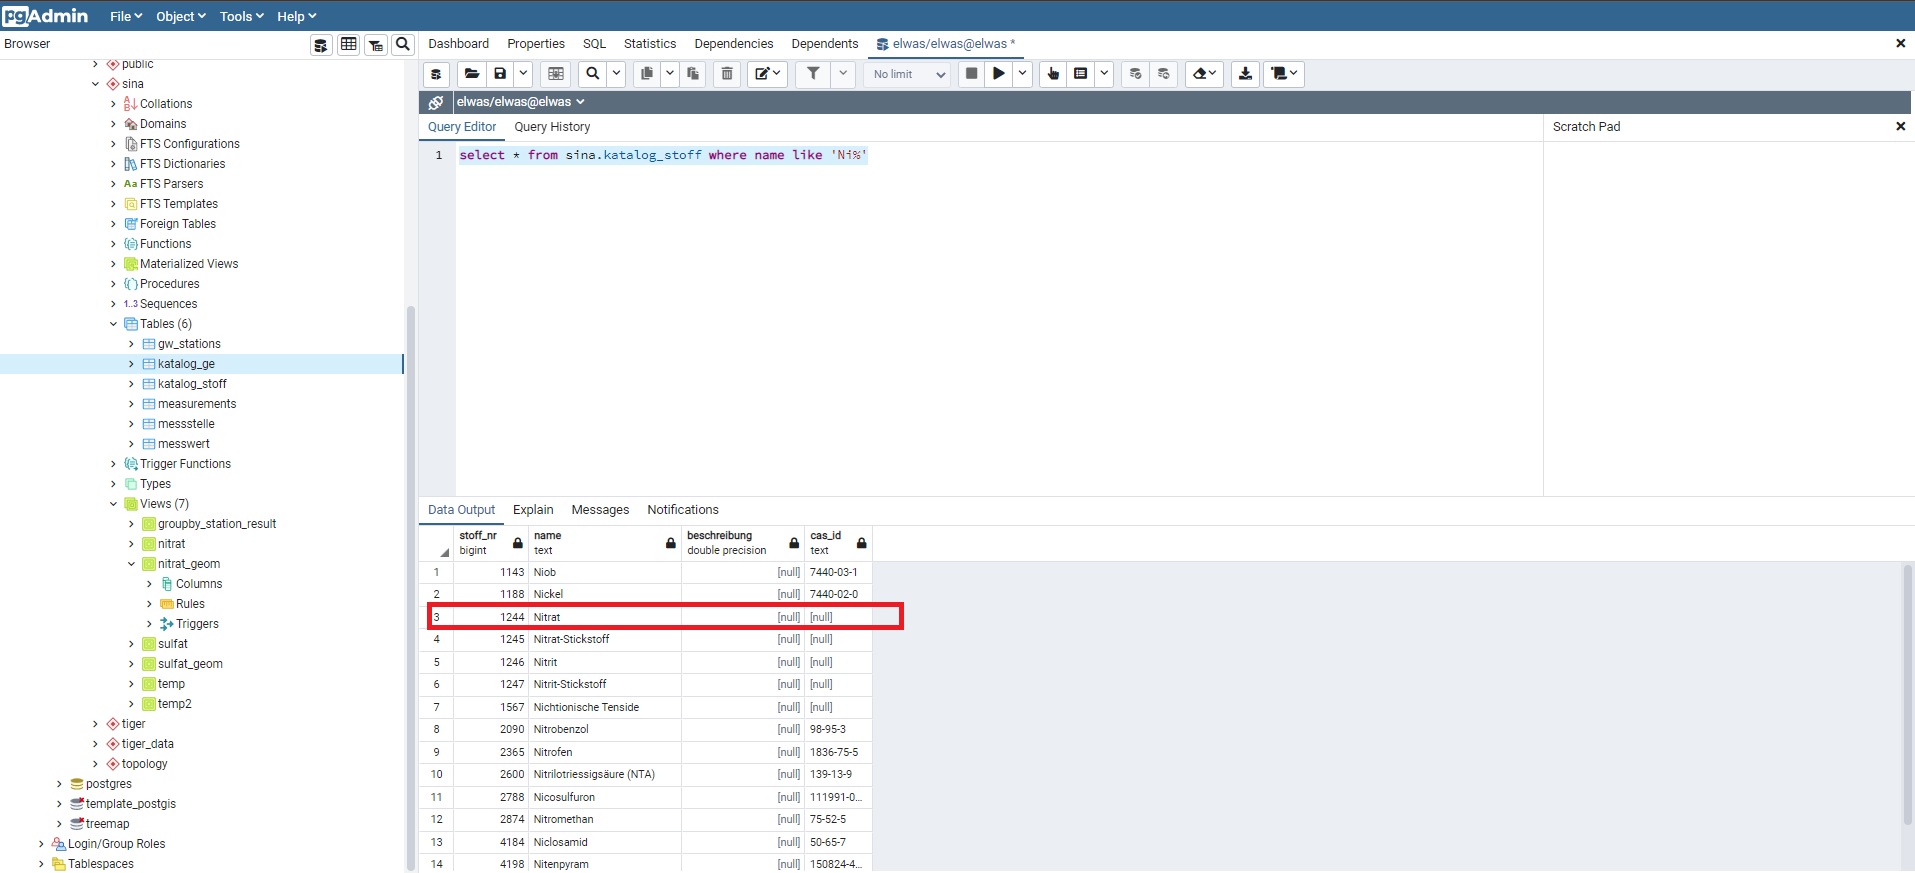
Task: Open View Data grid icon in Browser
Action: pos(348,44)
